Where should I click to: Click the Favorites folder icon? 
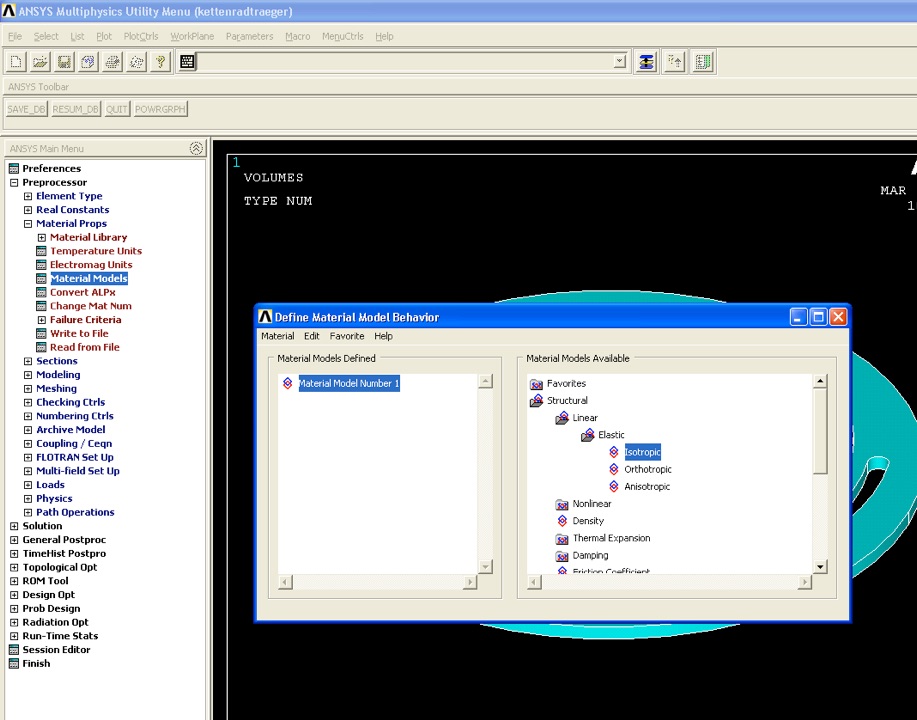[x=536, y=384]
